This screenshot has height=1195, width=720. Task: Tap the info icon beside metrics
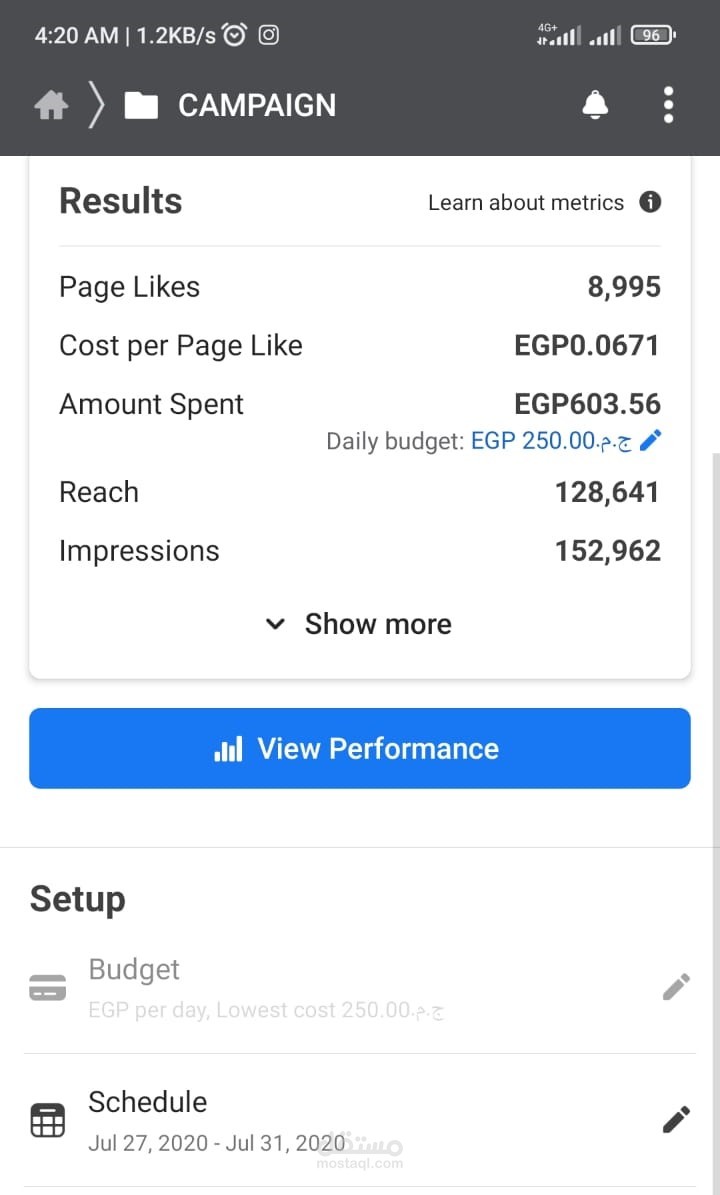[650, 202]
